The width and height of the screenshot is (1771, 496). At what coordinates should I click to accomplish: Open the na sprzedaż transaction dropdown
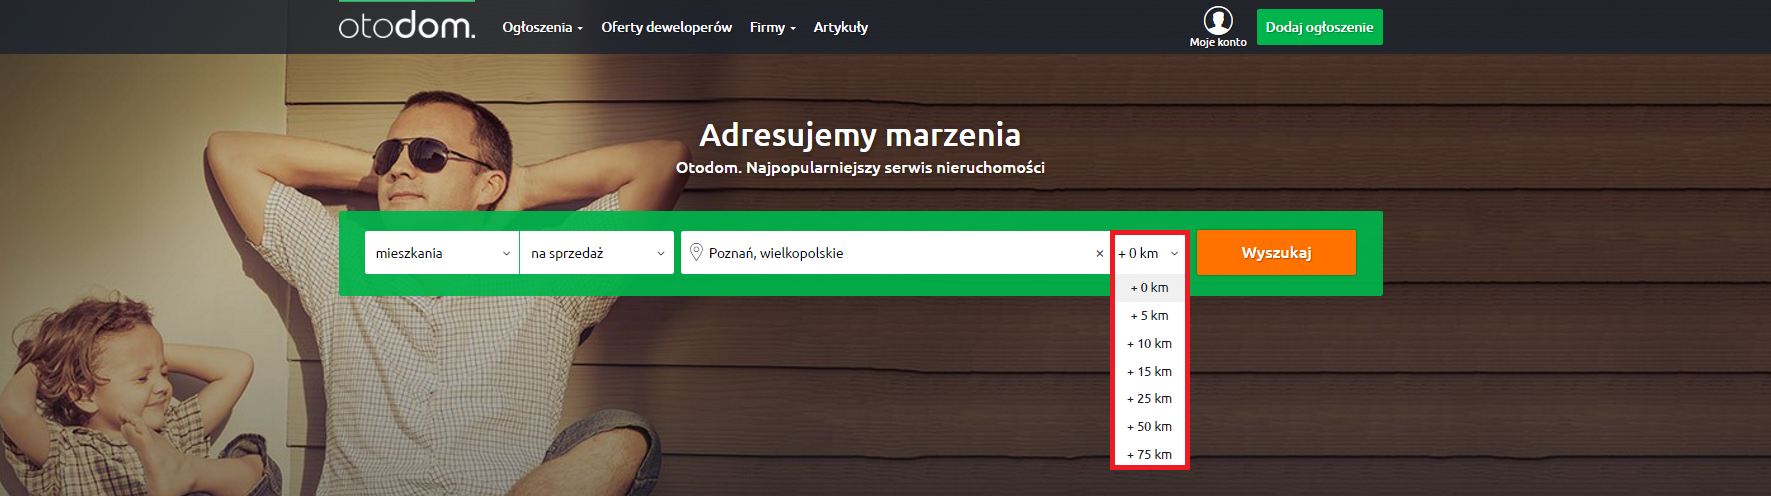coord(596,254)
